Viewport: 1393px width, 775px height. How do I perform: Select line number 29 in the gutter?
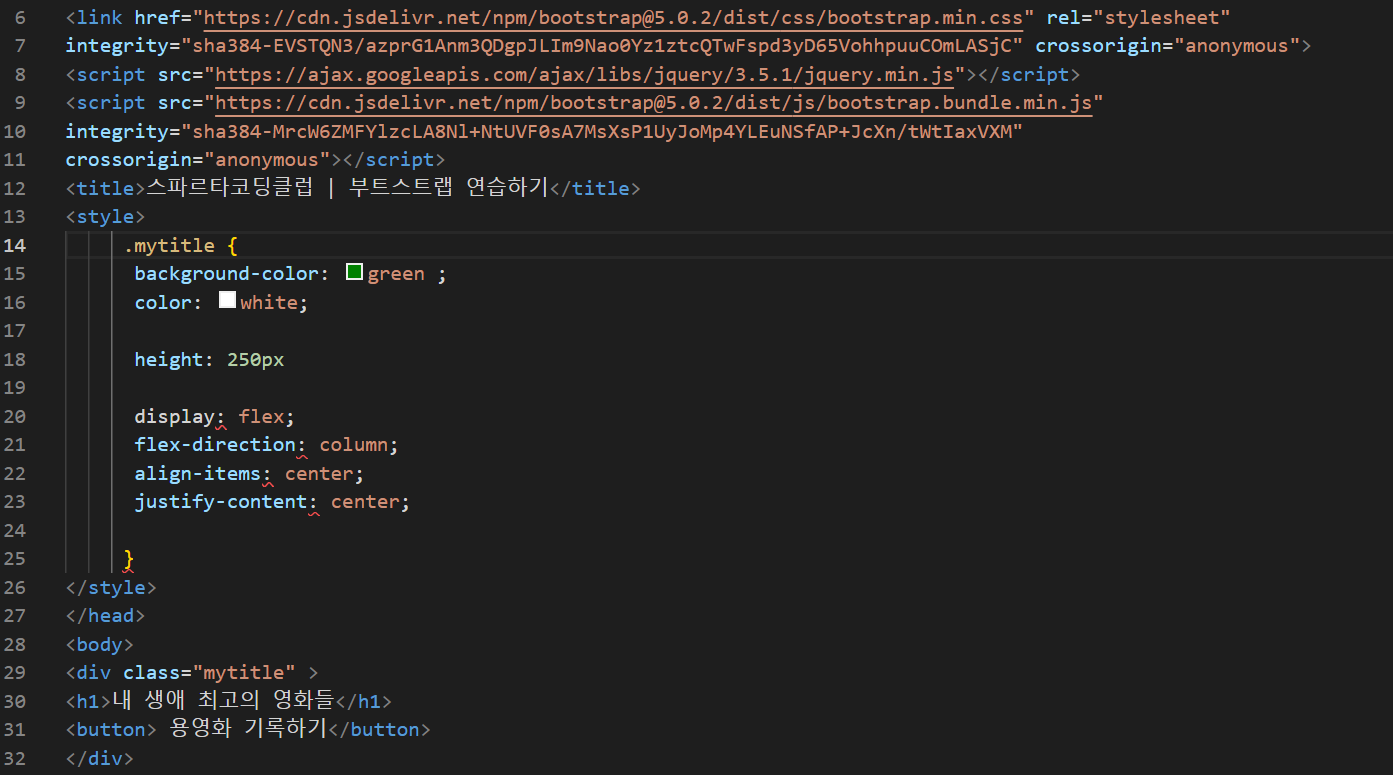coord(14,672)
